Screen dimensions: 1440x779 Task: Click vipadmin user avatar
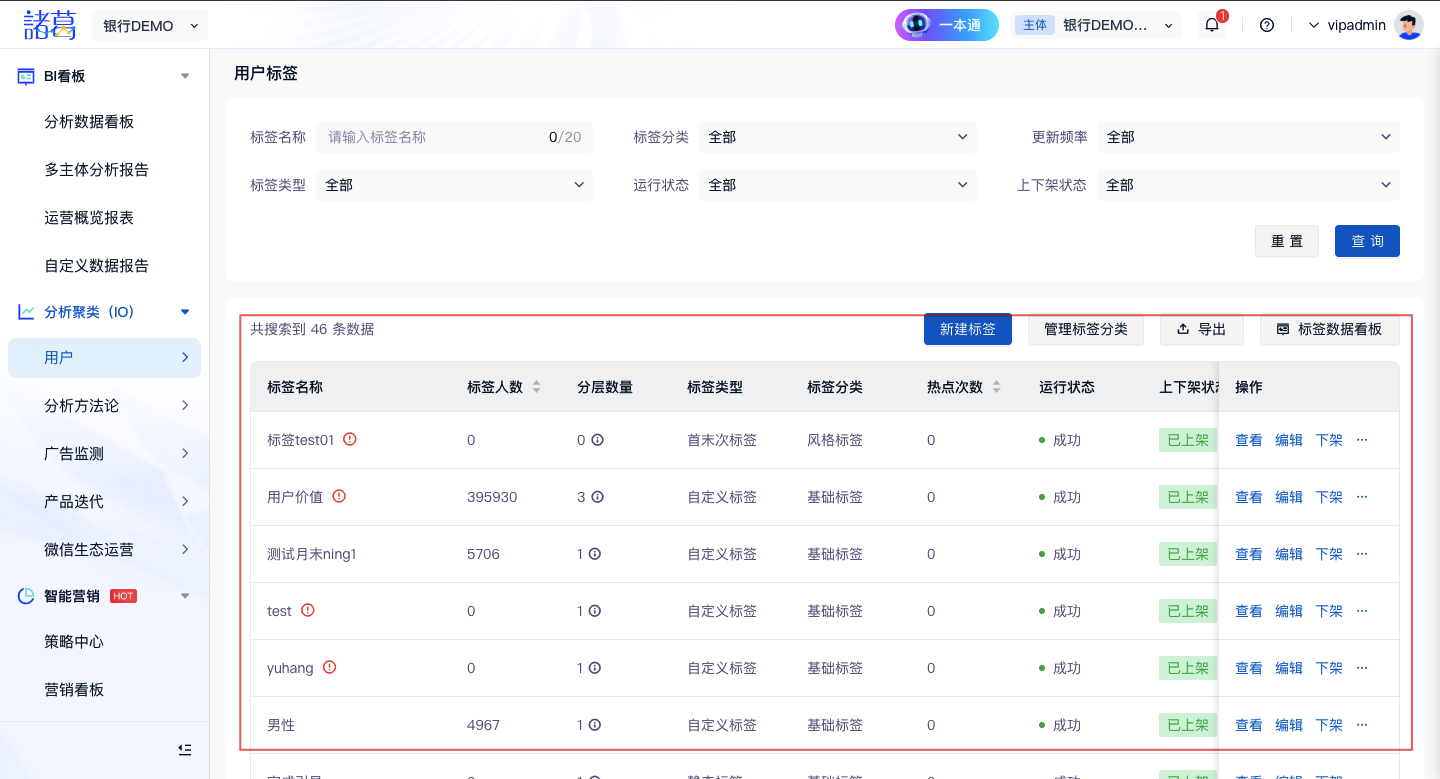[x=1409, y=25]
